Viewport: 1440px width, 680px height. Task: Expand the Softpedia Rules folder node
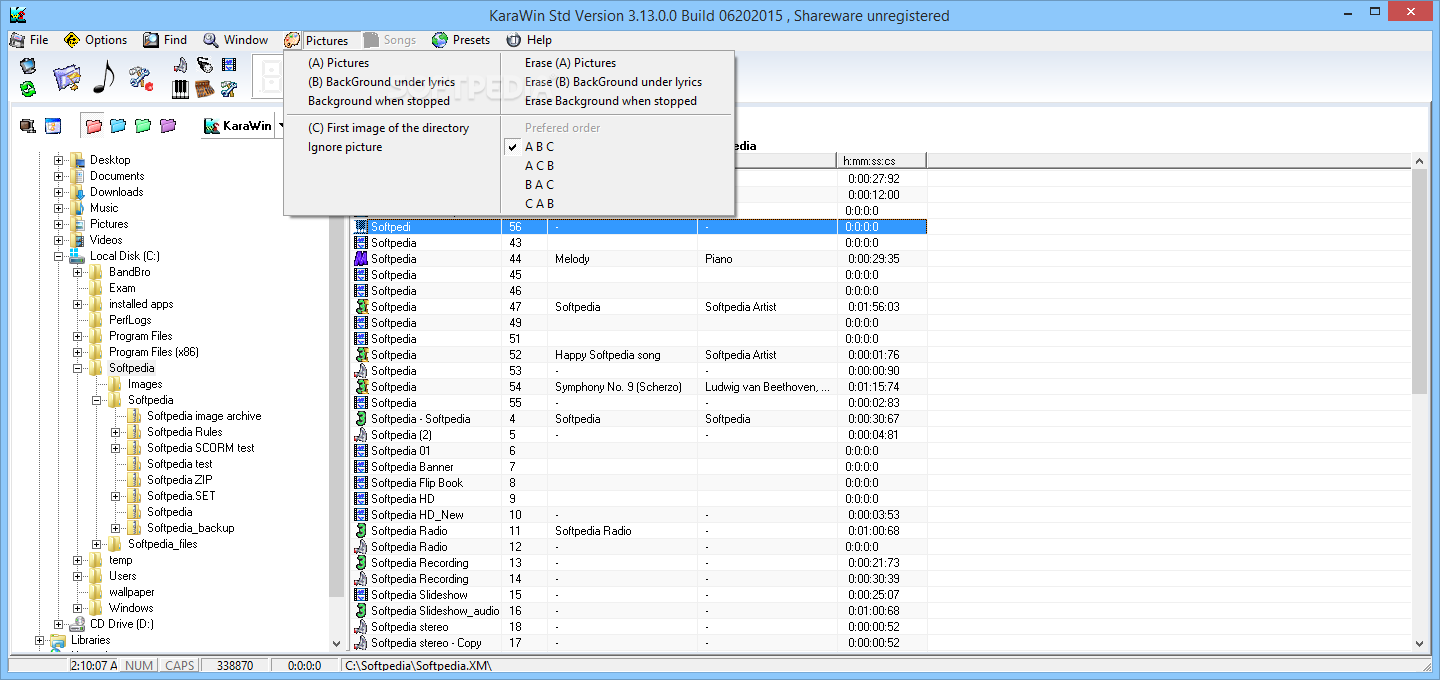coord(116,432)
